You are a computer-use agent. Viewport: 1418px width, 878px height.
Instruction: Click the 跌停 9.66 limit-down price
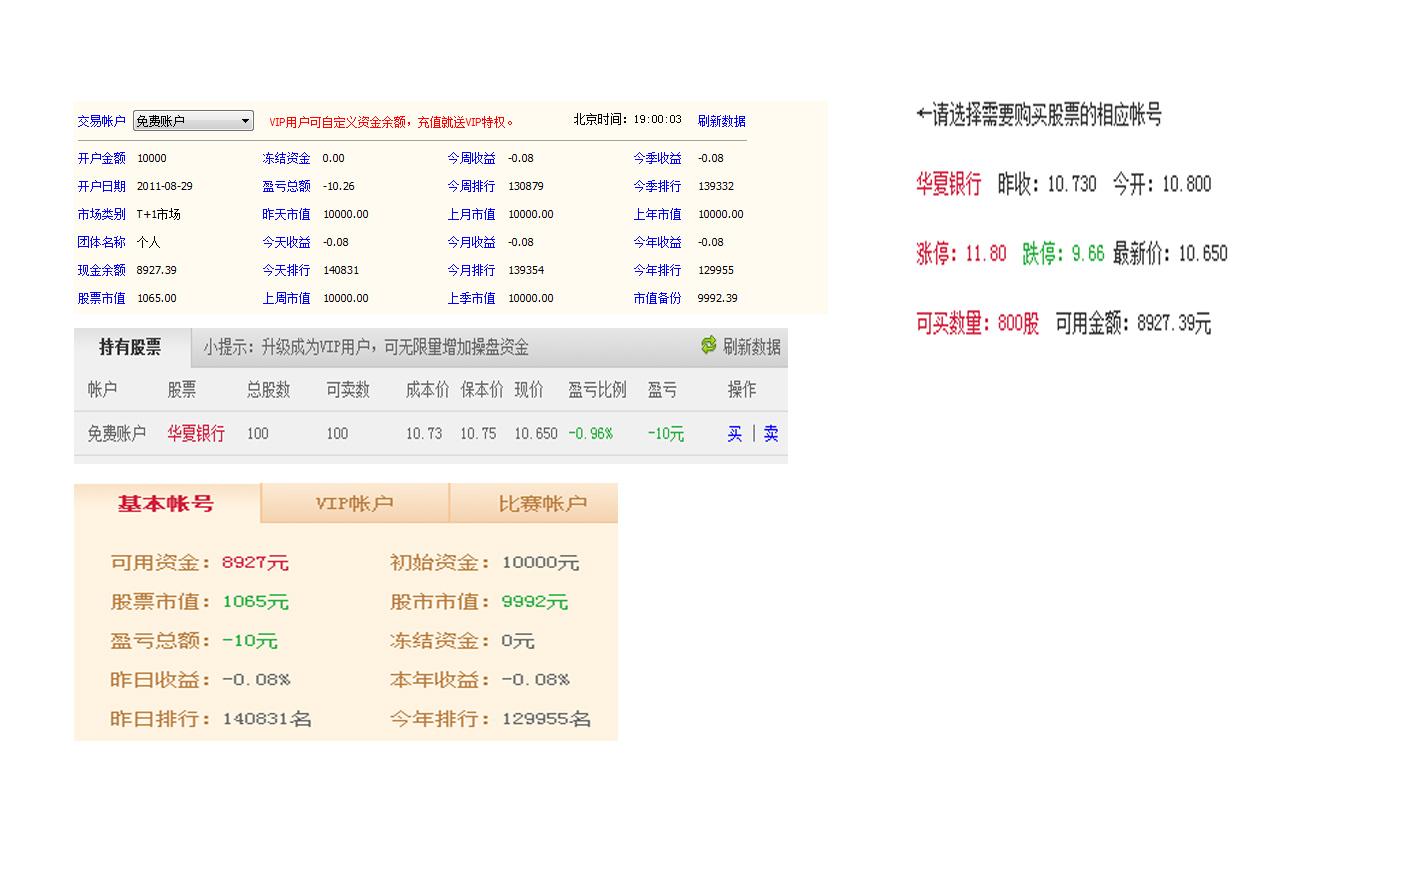(1063, 253)
